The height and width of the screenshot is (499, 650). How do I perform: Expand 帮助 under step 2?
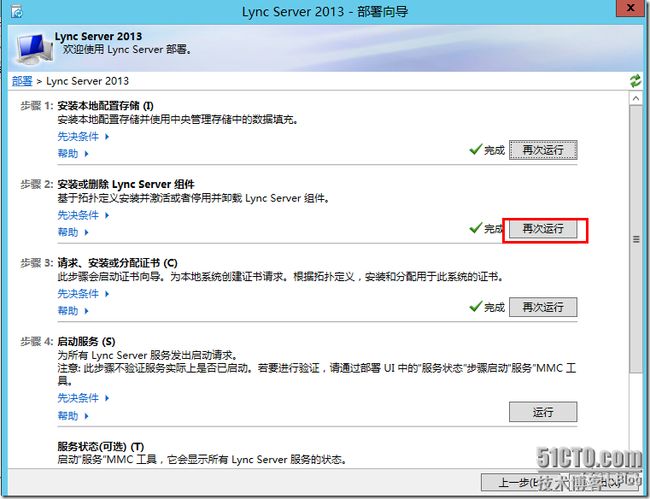pos(73,232)
